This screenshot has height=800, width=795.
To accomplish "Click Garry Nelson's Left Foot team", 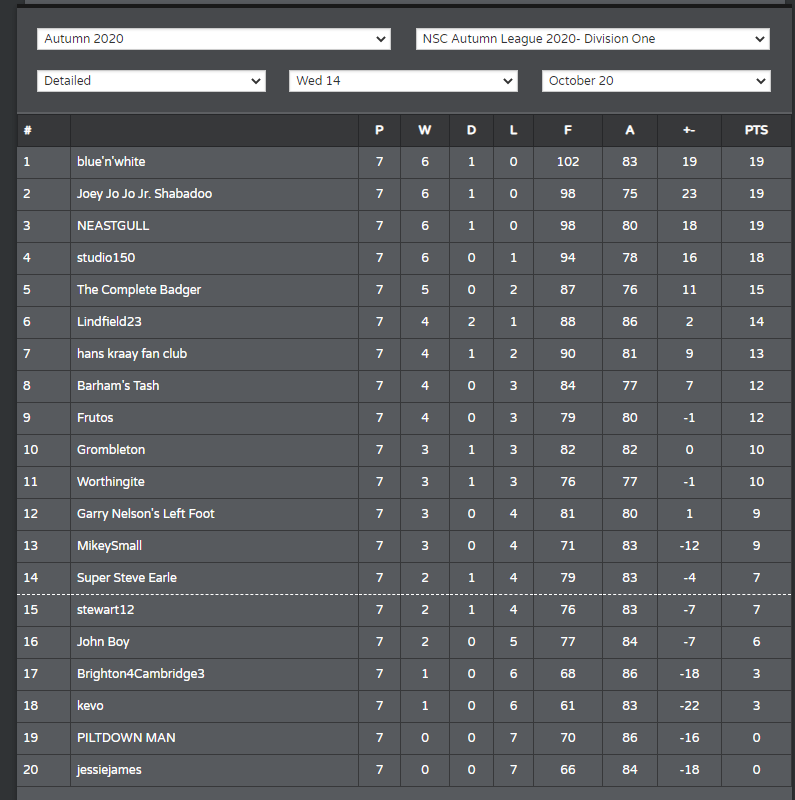I will point(146,513).
